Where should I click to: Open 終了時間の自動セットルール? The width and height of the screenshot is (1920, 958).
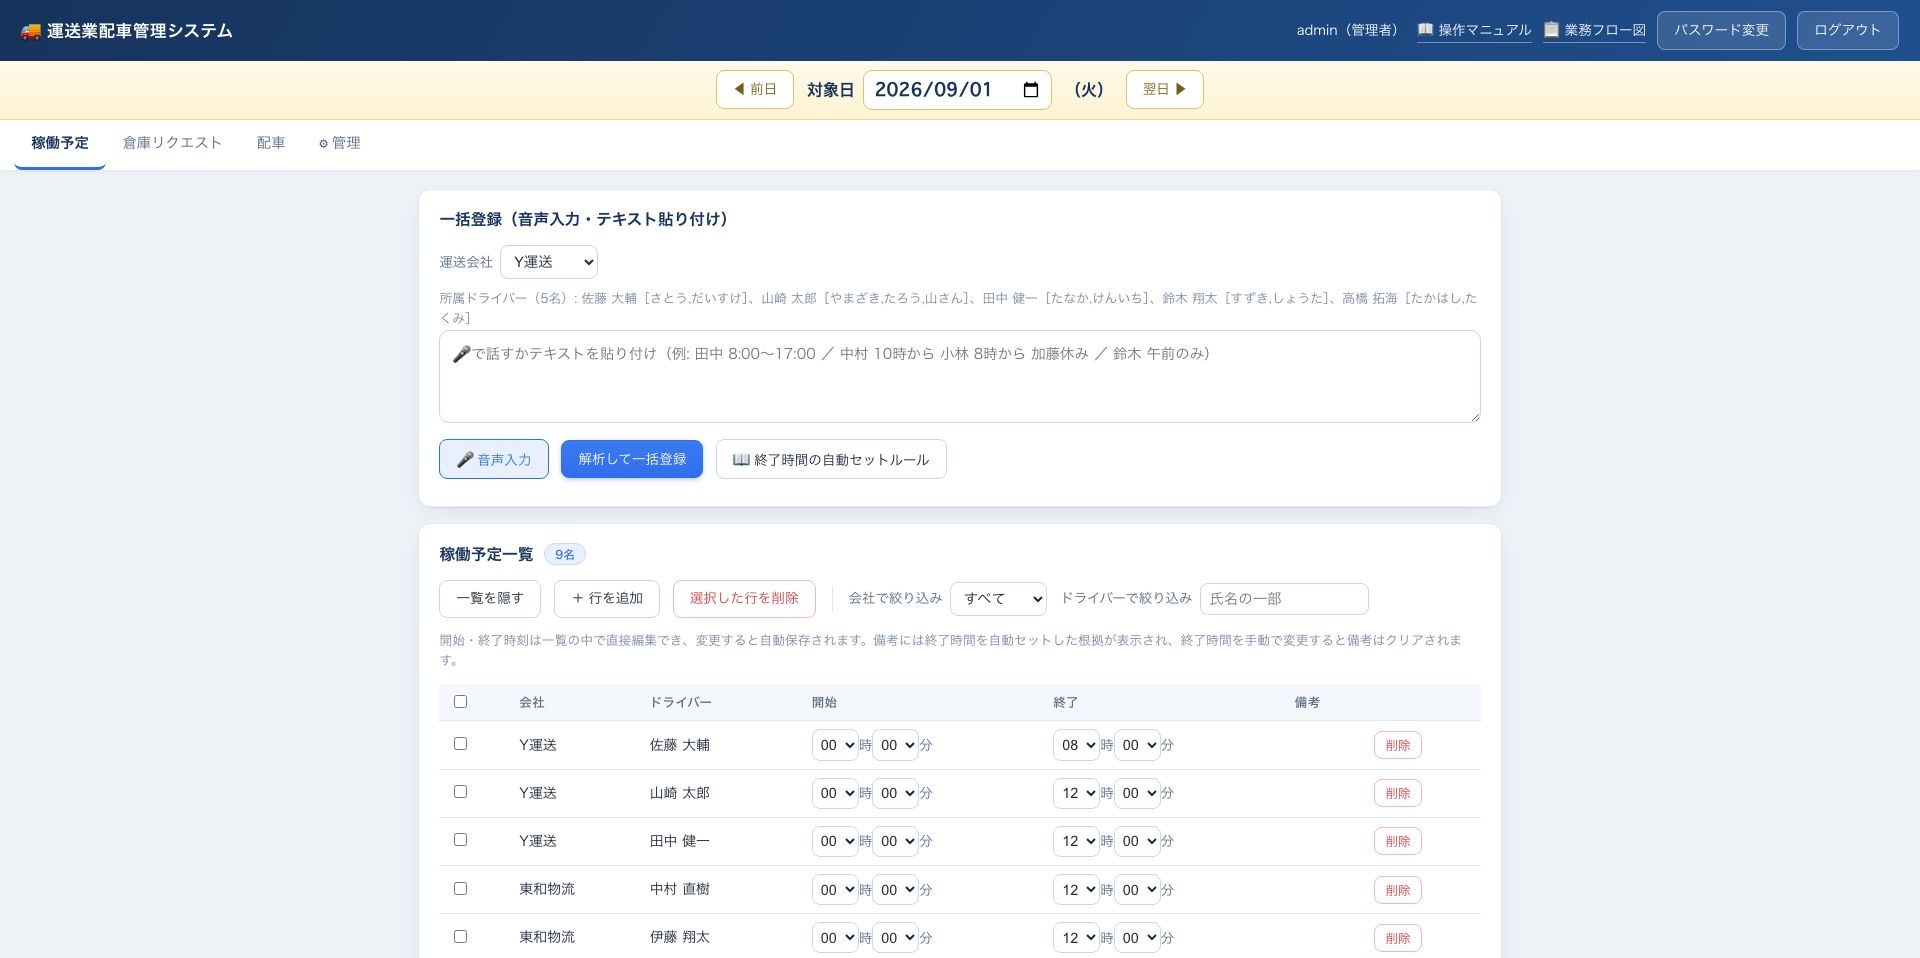[x=831, y=459]
